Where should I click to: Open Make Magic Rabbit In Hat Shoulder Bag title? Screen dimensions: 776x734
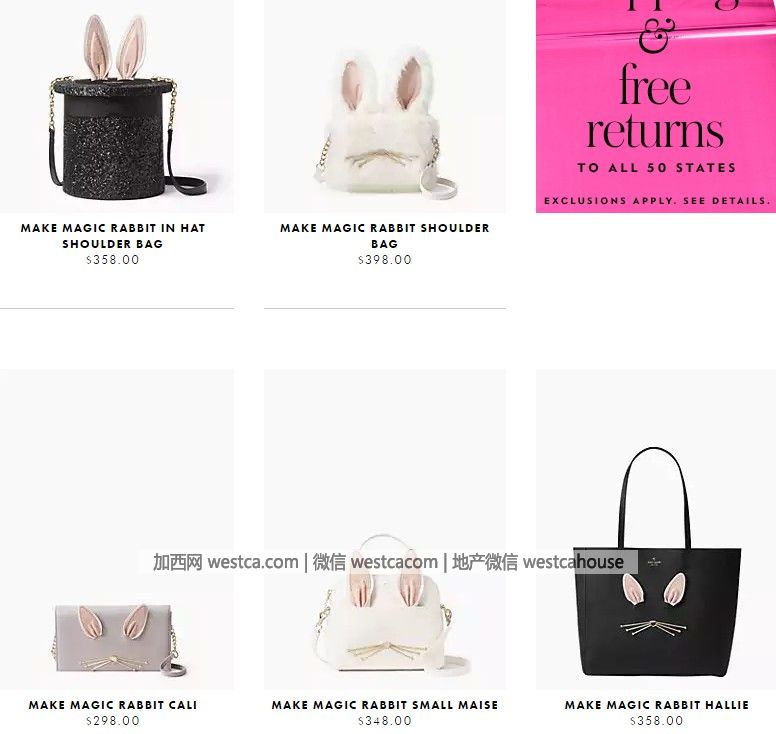[x=113, y=236]
